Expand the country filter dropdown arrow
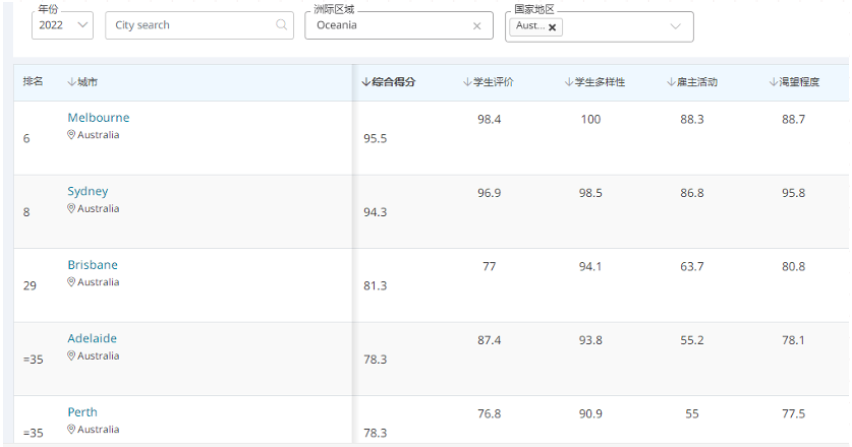Viewport: 852px width, 447px height. 675,26
